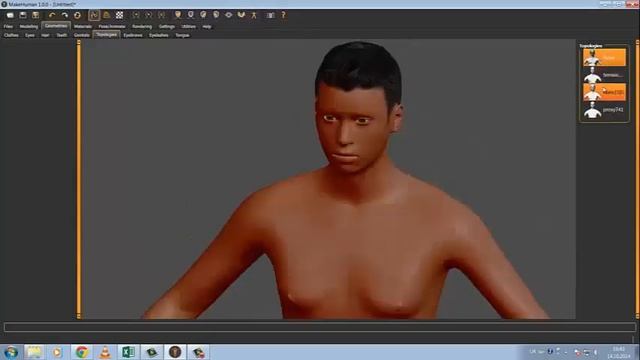Click the Reset human circular icon
The height and width of the screenshot is (360, 640).
(x=77, y=15)
